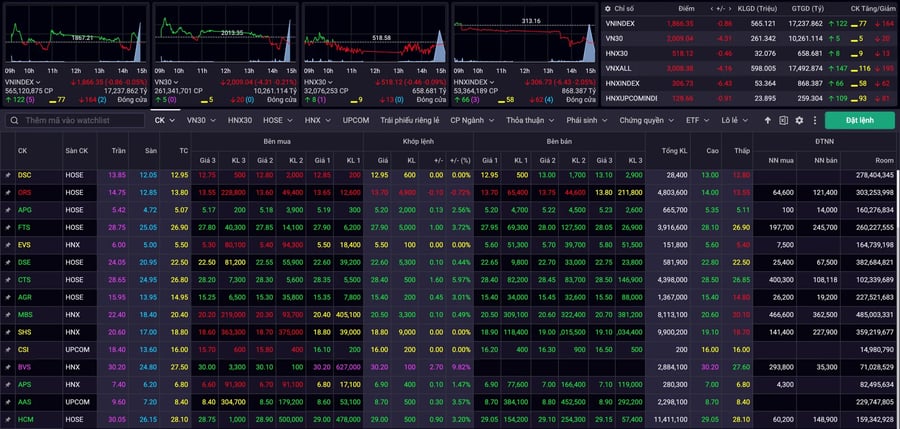Toggle the pin on the FTS row

pyautogui.click(x=8, y=227)
